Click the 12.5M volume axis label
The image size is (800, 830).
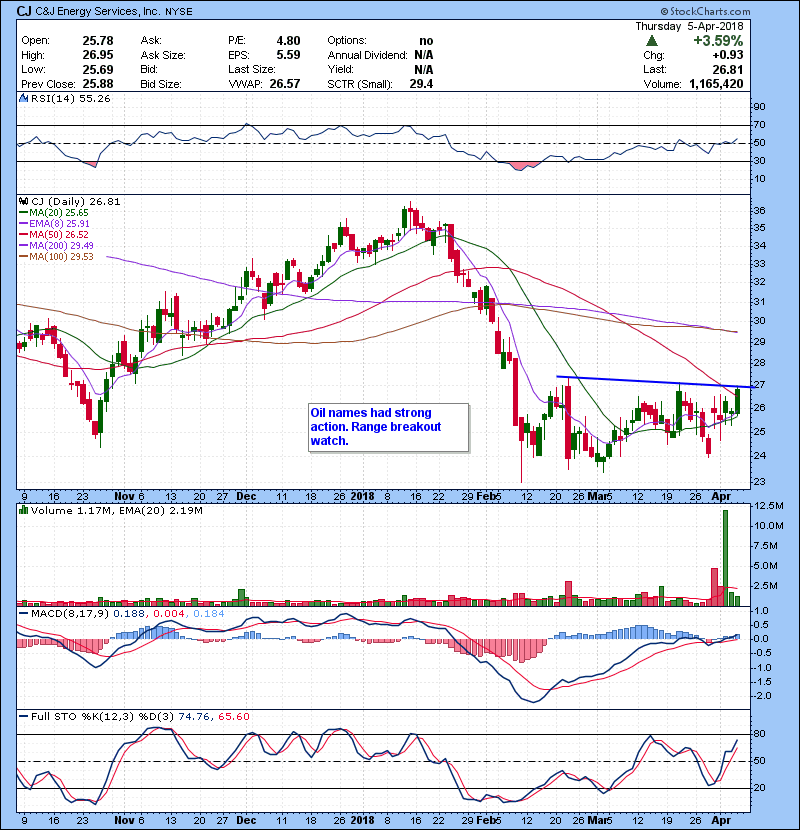tap(769, 506)
